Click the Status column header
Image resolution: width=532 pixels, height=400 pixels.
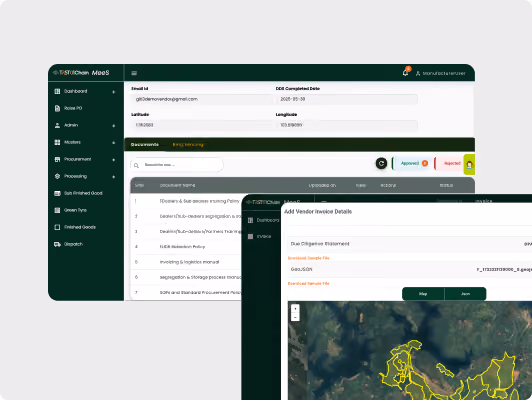pyautogui.click(x=446, y=186)
